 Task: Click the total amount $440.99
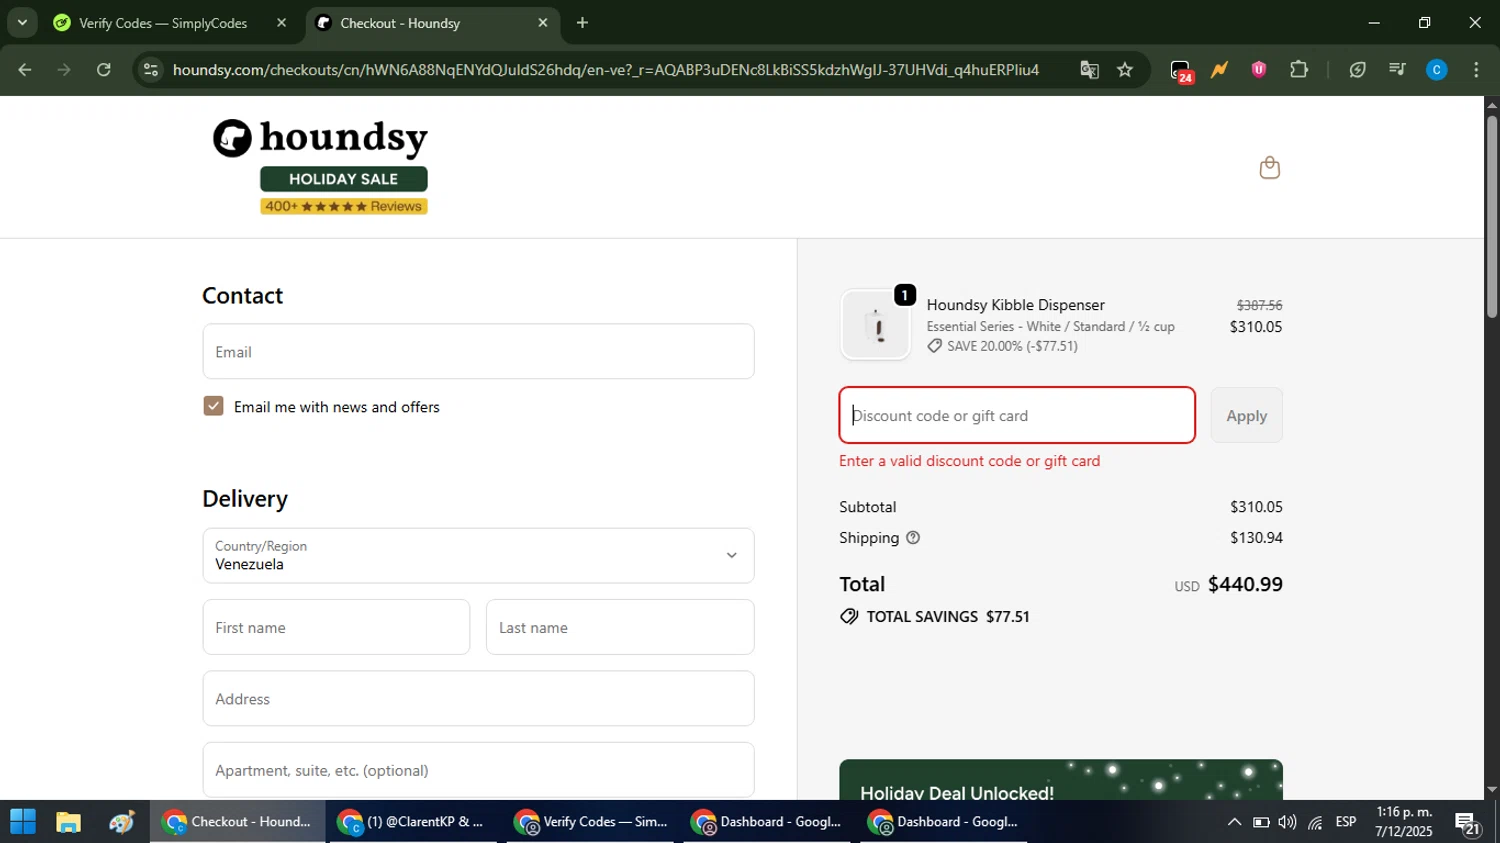(1245, 584)
